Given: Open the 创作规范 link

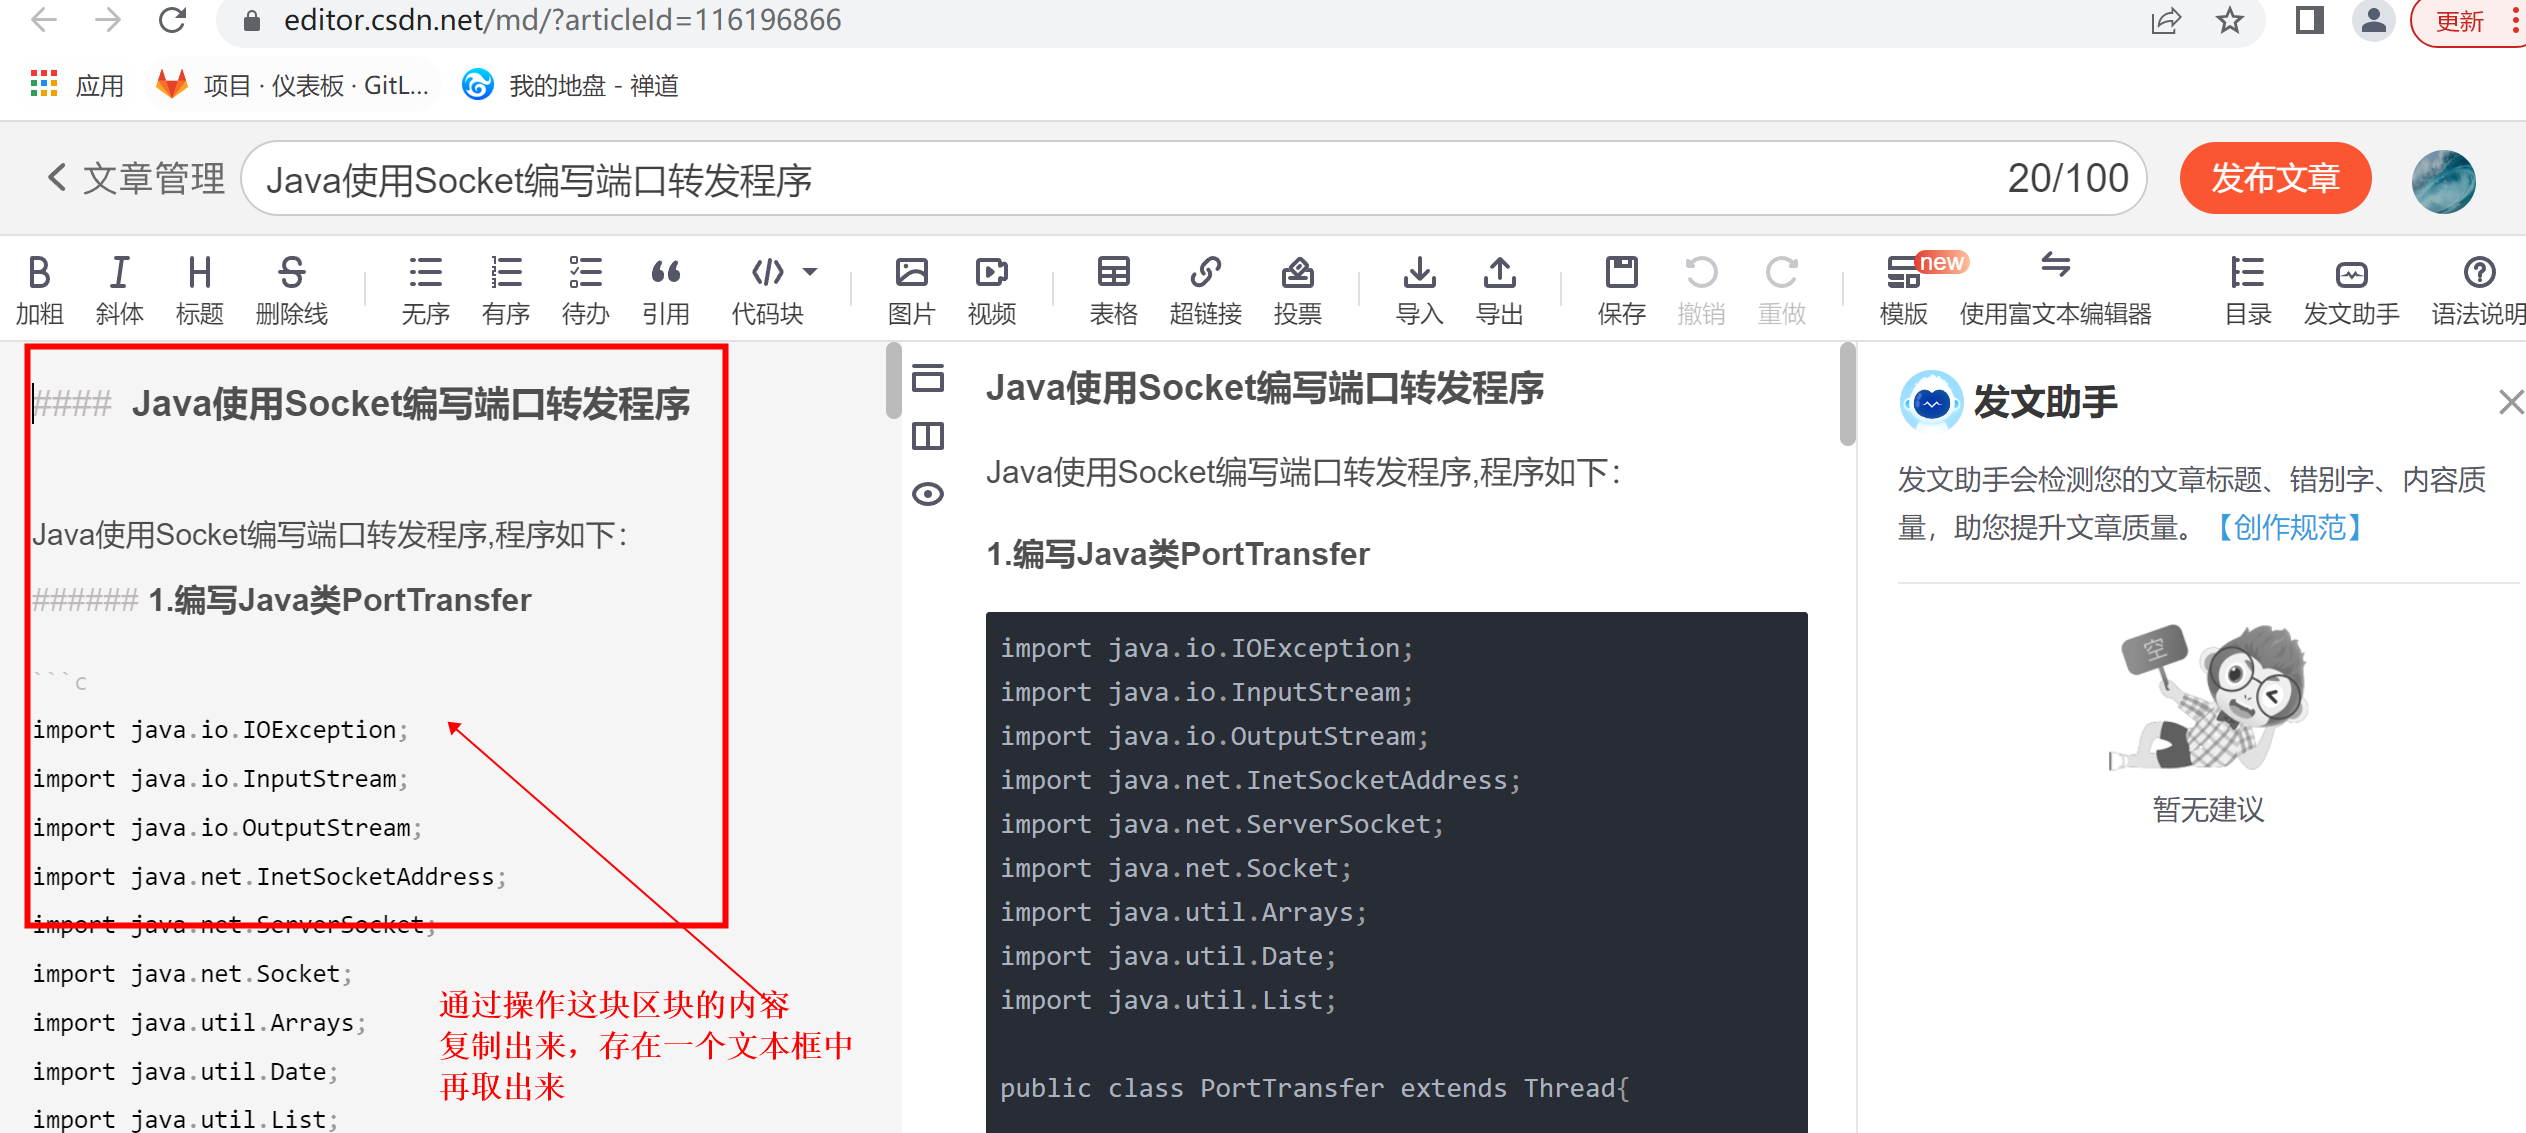Looking at the screenshot, I should (x=2290, y=527).
